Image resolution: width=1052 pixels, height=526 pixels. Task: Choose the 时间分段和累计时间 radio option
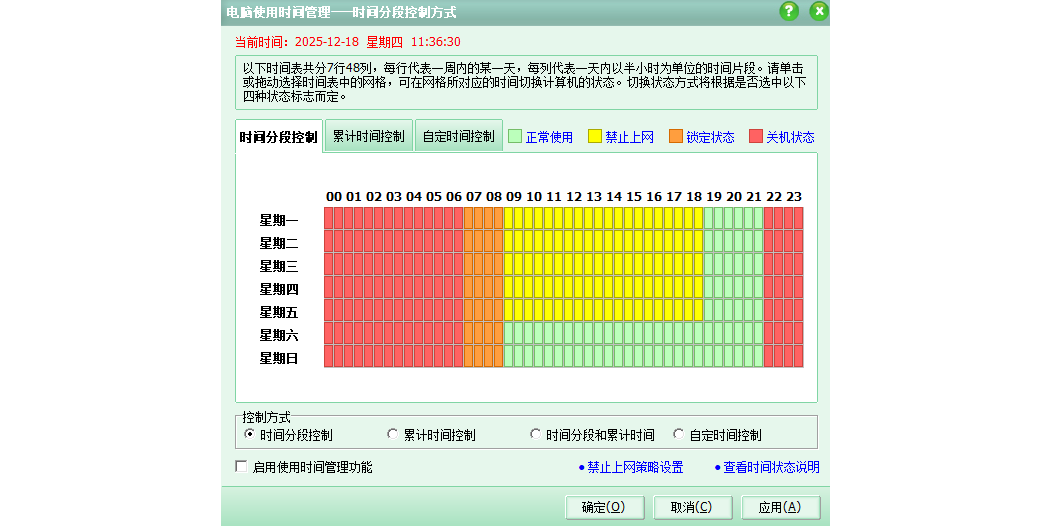(536, 435)
